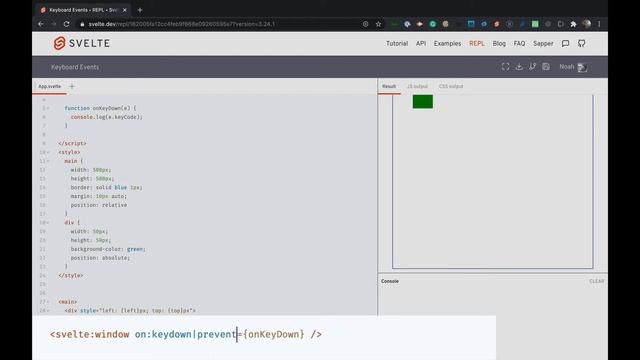Image resolution: width=640 pixels, height=360 pixels.
Task: Select the Keyboard Events browser tab
Action: click(82, 10)
